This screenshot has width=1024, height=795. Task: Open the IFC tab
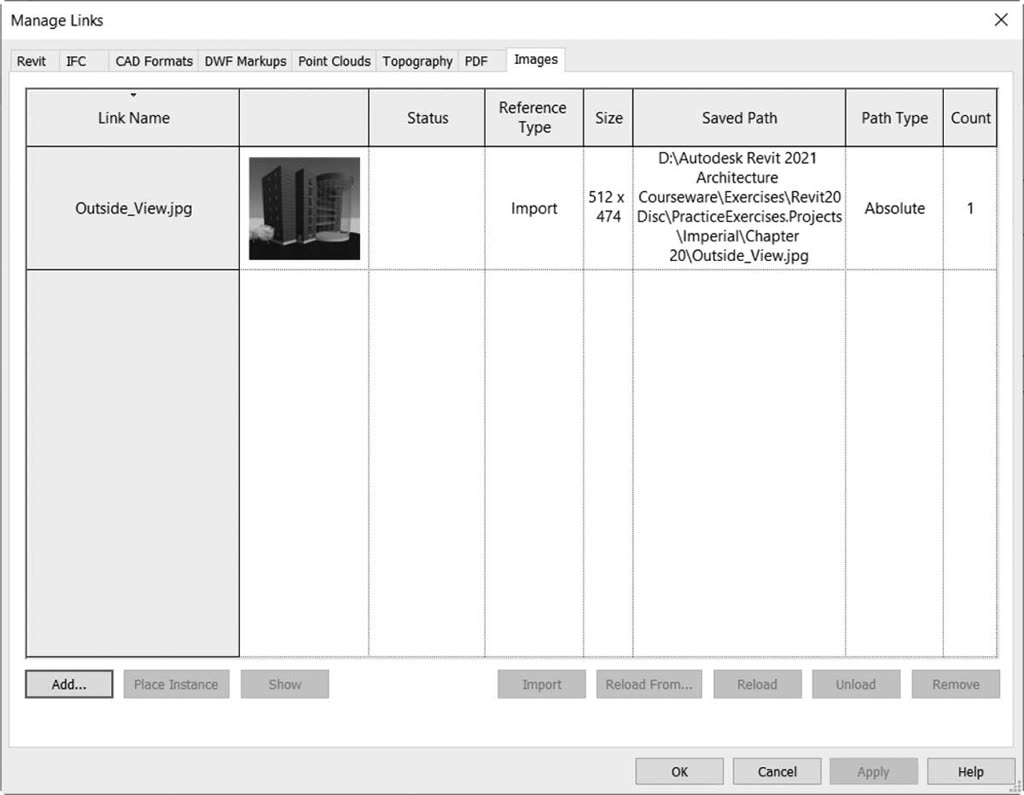76,61
